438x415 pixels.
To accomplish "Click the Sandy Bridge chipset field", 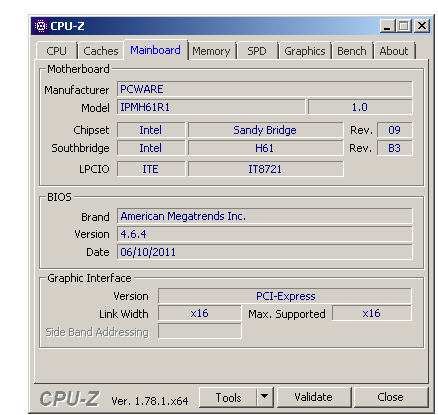I will 265,130.
